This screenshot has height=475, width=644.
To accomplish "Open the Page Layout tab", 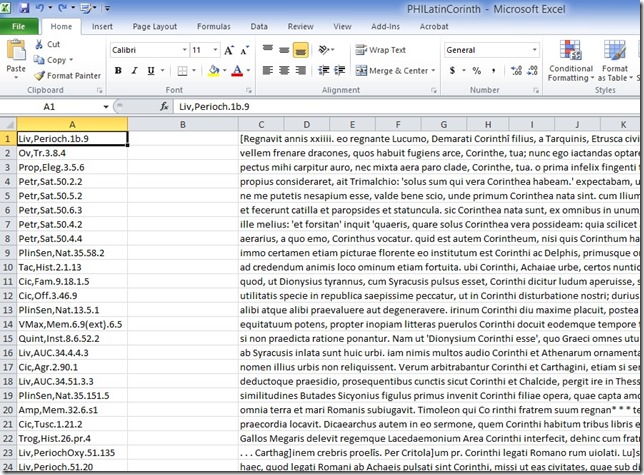I will (154, 27).
